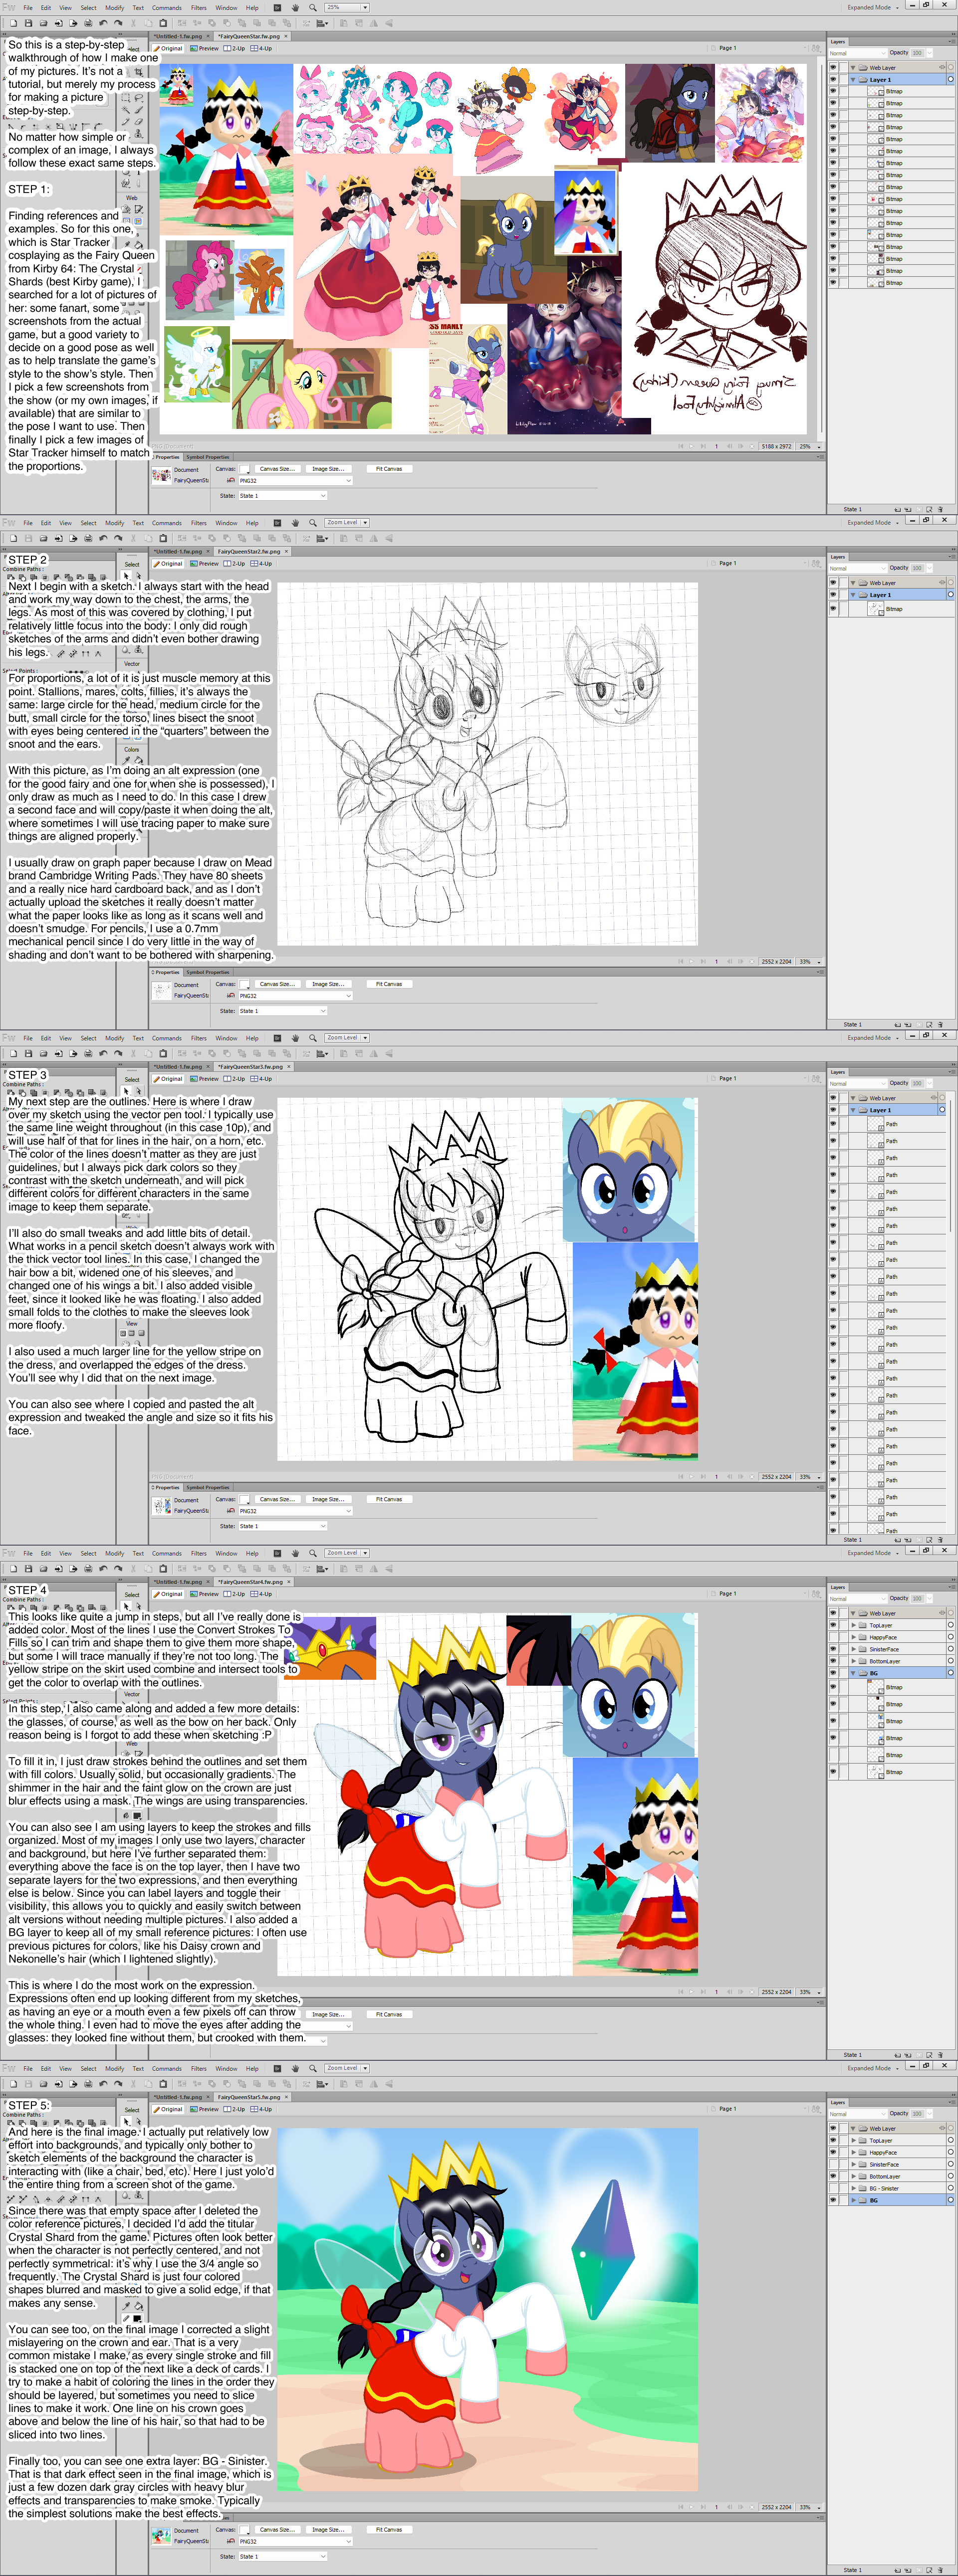This screenshot has width=958, height=2576.
Task: Show SinisterFace layer in FairyQueenStar5 window
Action: [834, 2164]
